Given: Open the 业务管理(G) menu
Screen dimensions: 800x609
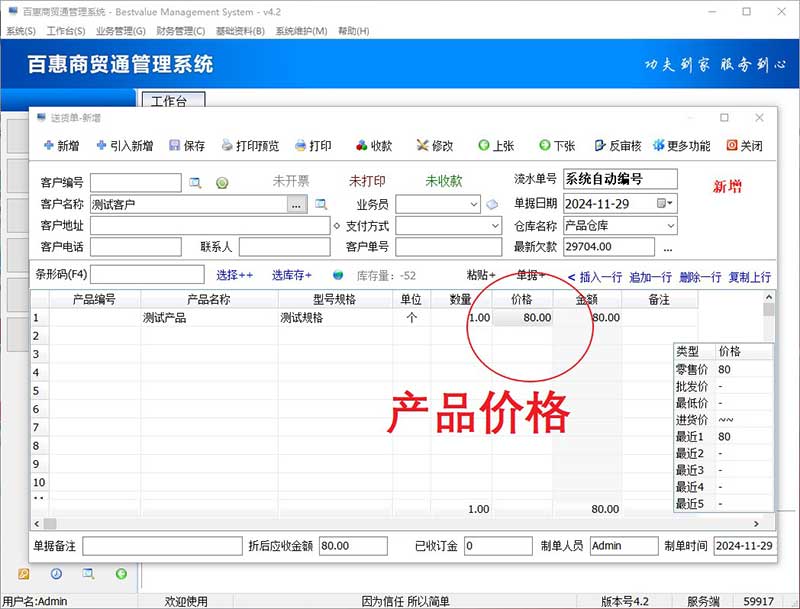Looking at the screenshot, I should pyautogui.click(x=121, y=31).
